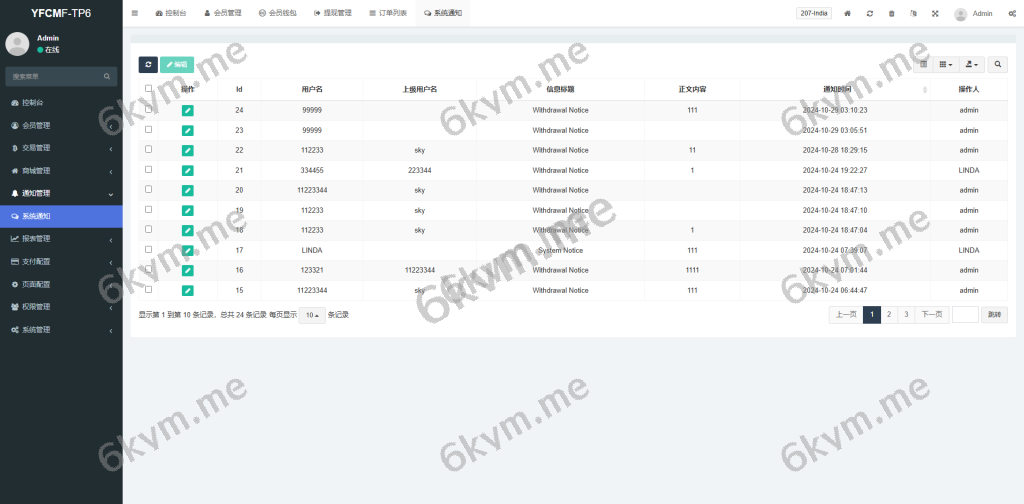Collapse sidebar using the hamburger menu icon
Viewport: 1024px width, 504px height.
pyautogui.click(x=135, y=14)
